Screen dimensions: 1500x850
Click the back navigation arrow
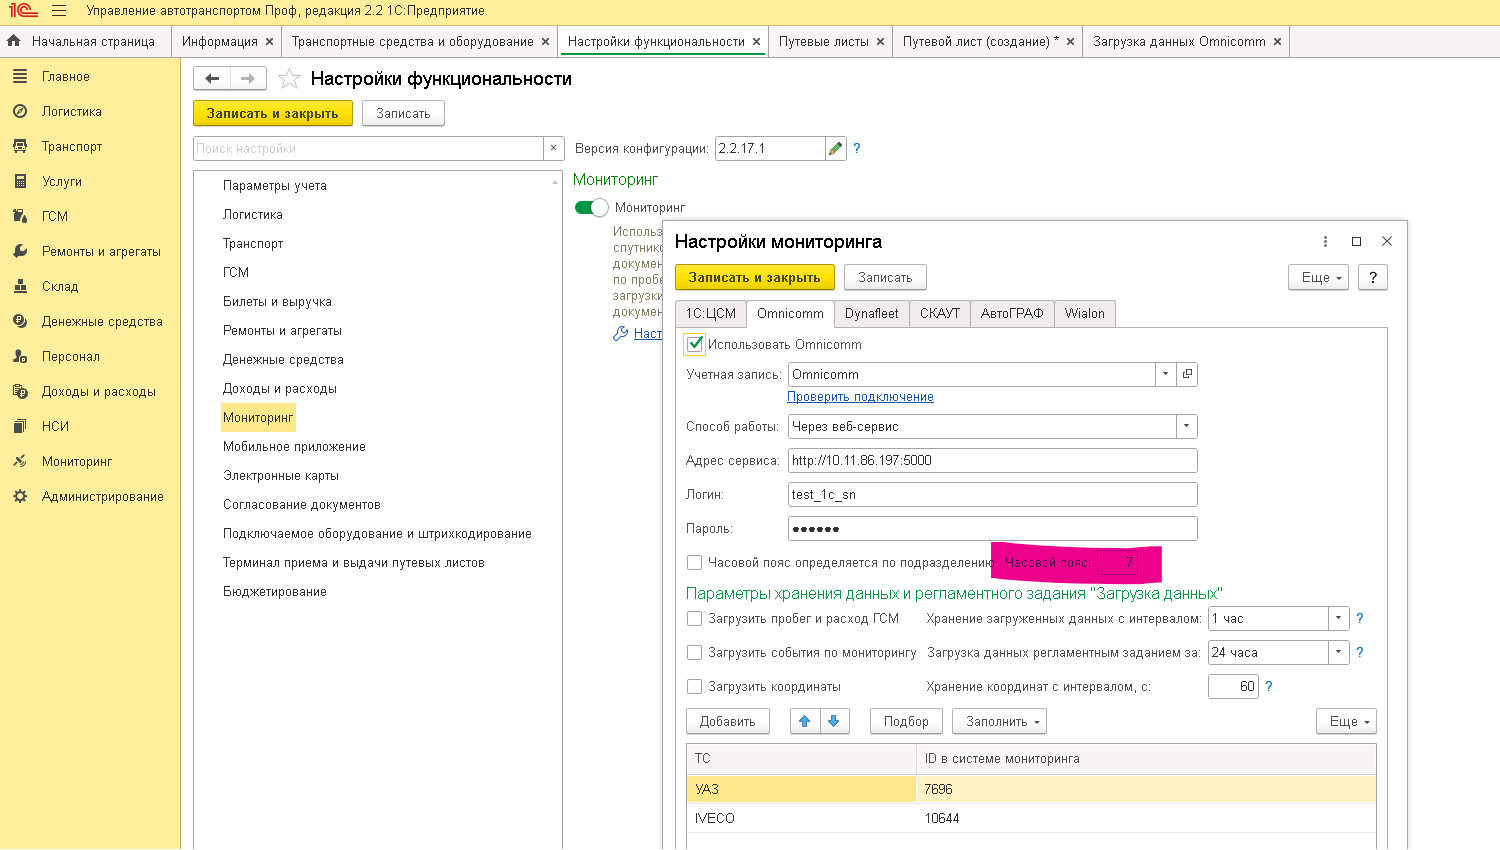click(x=212, y=79)
